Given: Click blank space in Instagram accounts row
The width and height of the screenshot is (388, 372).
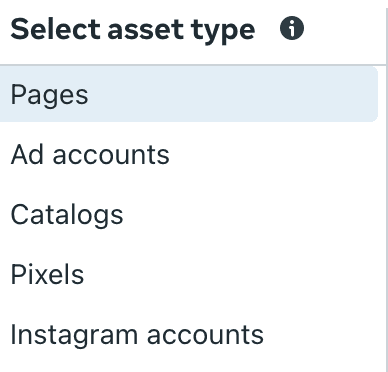Looking at the screenshot, I should pos(320,334).
